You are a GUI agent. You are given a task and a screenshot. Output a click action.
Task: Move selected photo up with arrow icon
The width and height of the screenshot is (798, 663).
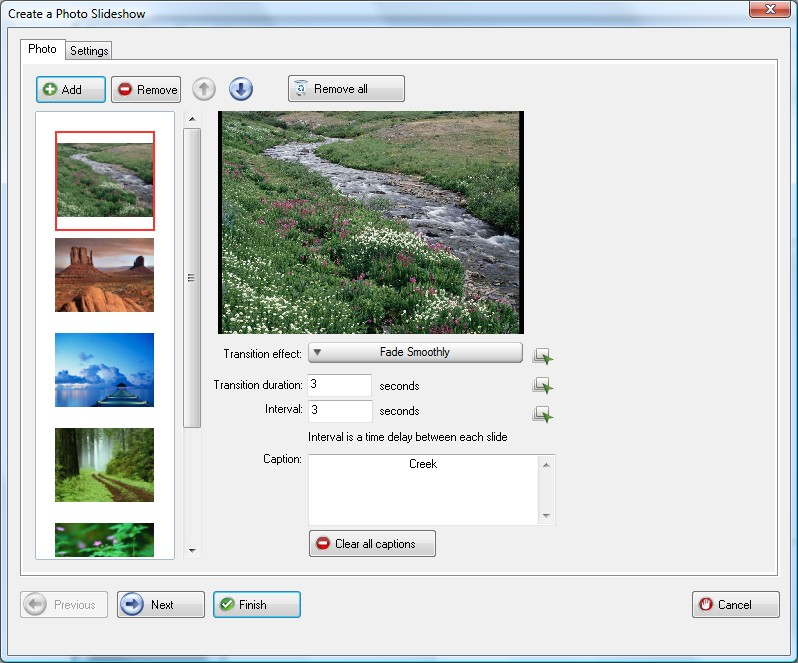click(204, 90)
